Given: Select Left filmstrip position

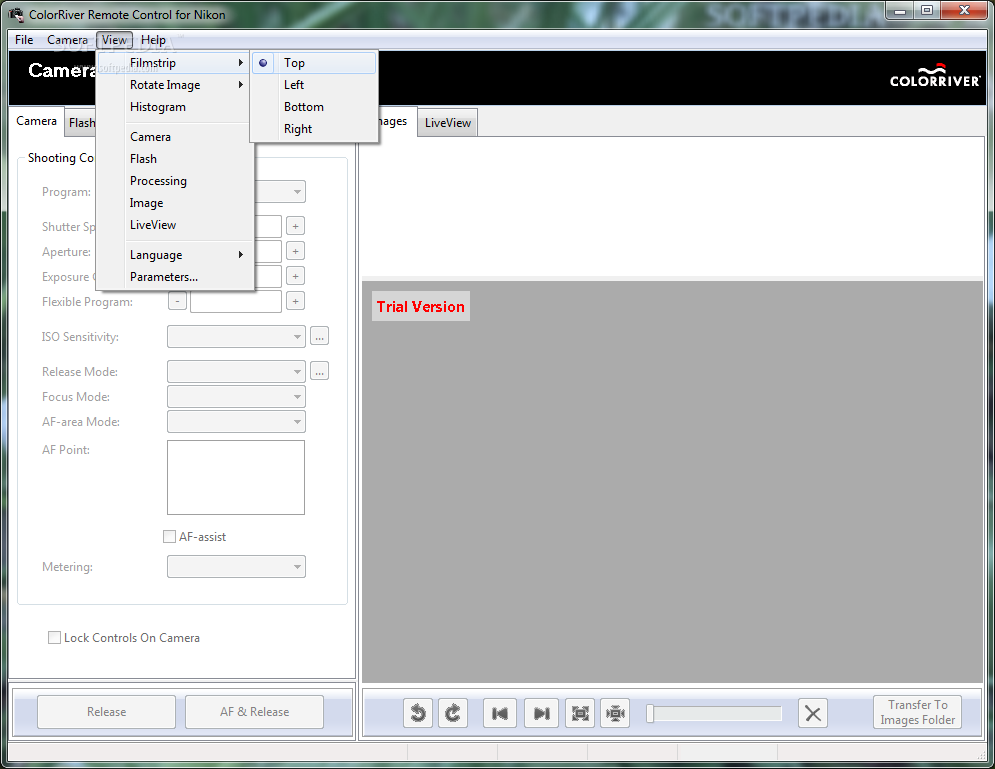Looking at the screenshot, I should pyautogui.click(x=314, y=85).
